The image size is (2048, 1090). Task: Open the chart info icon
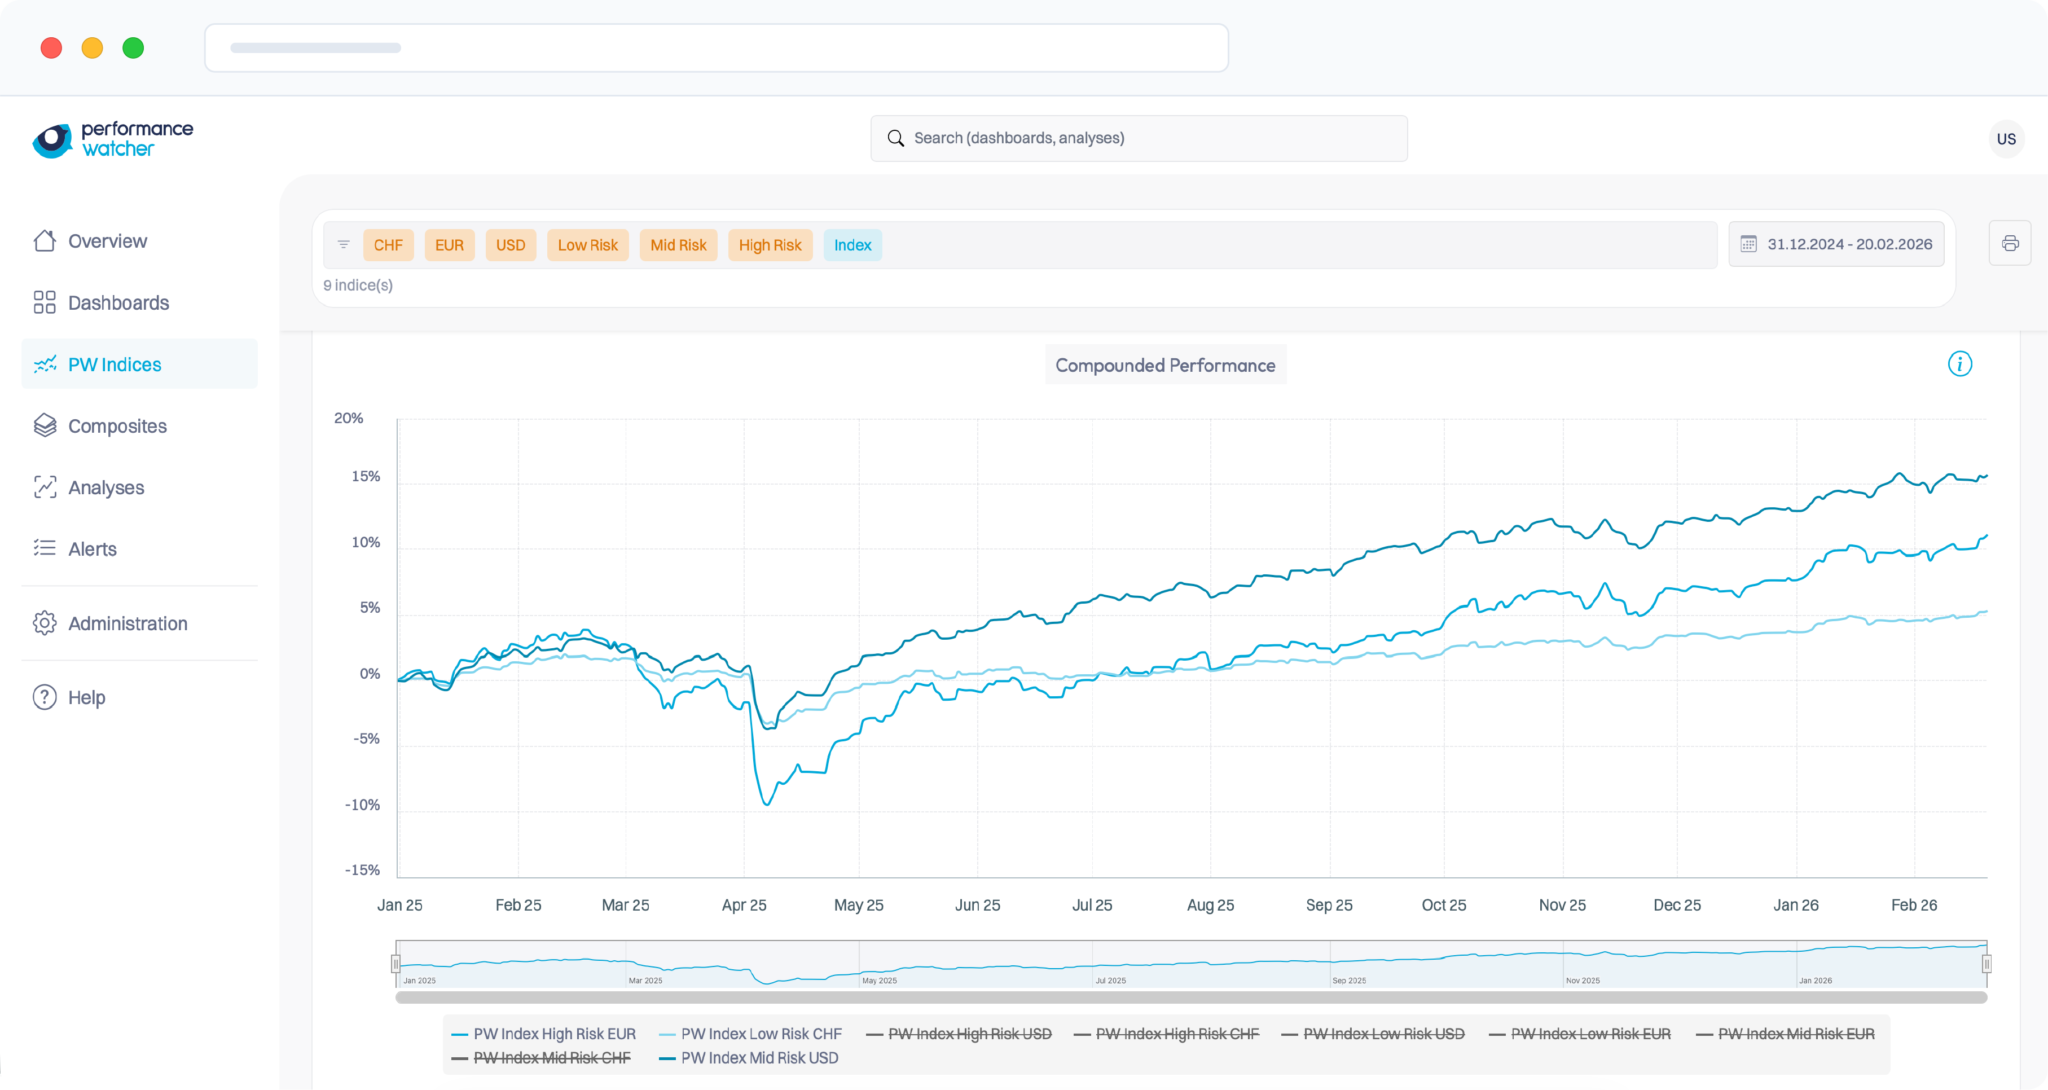tap(1960, 364)
